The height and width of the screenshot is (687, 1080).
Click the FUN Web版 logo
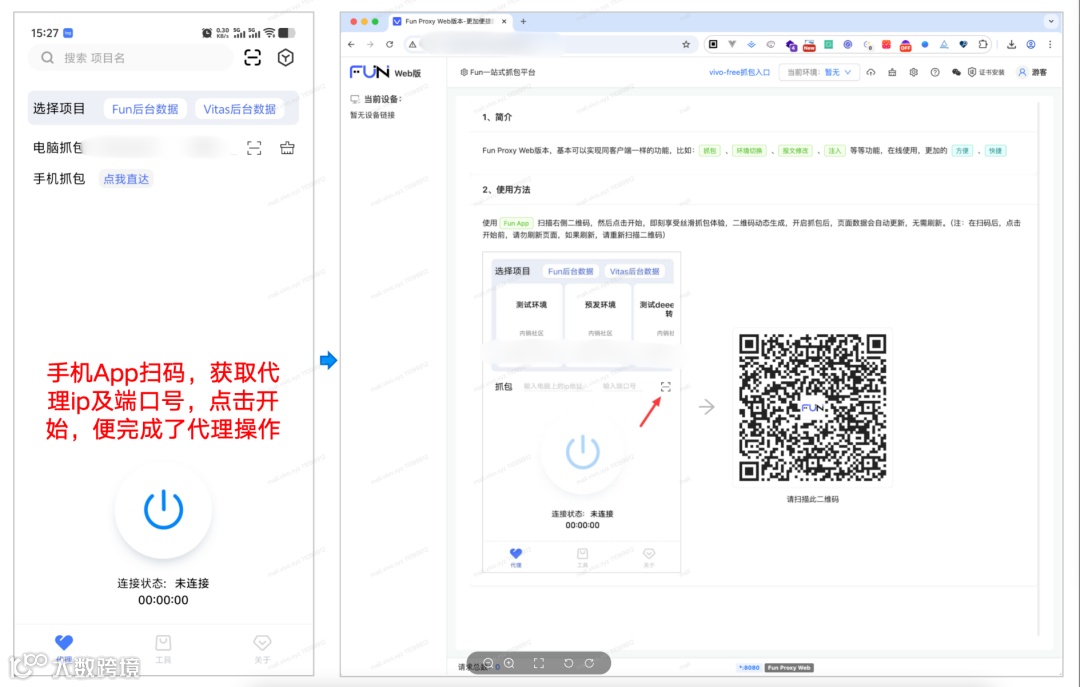pos(385,72)
